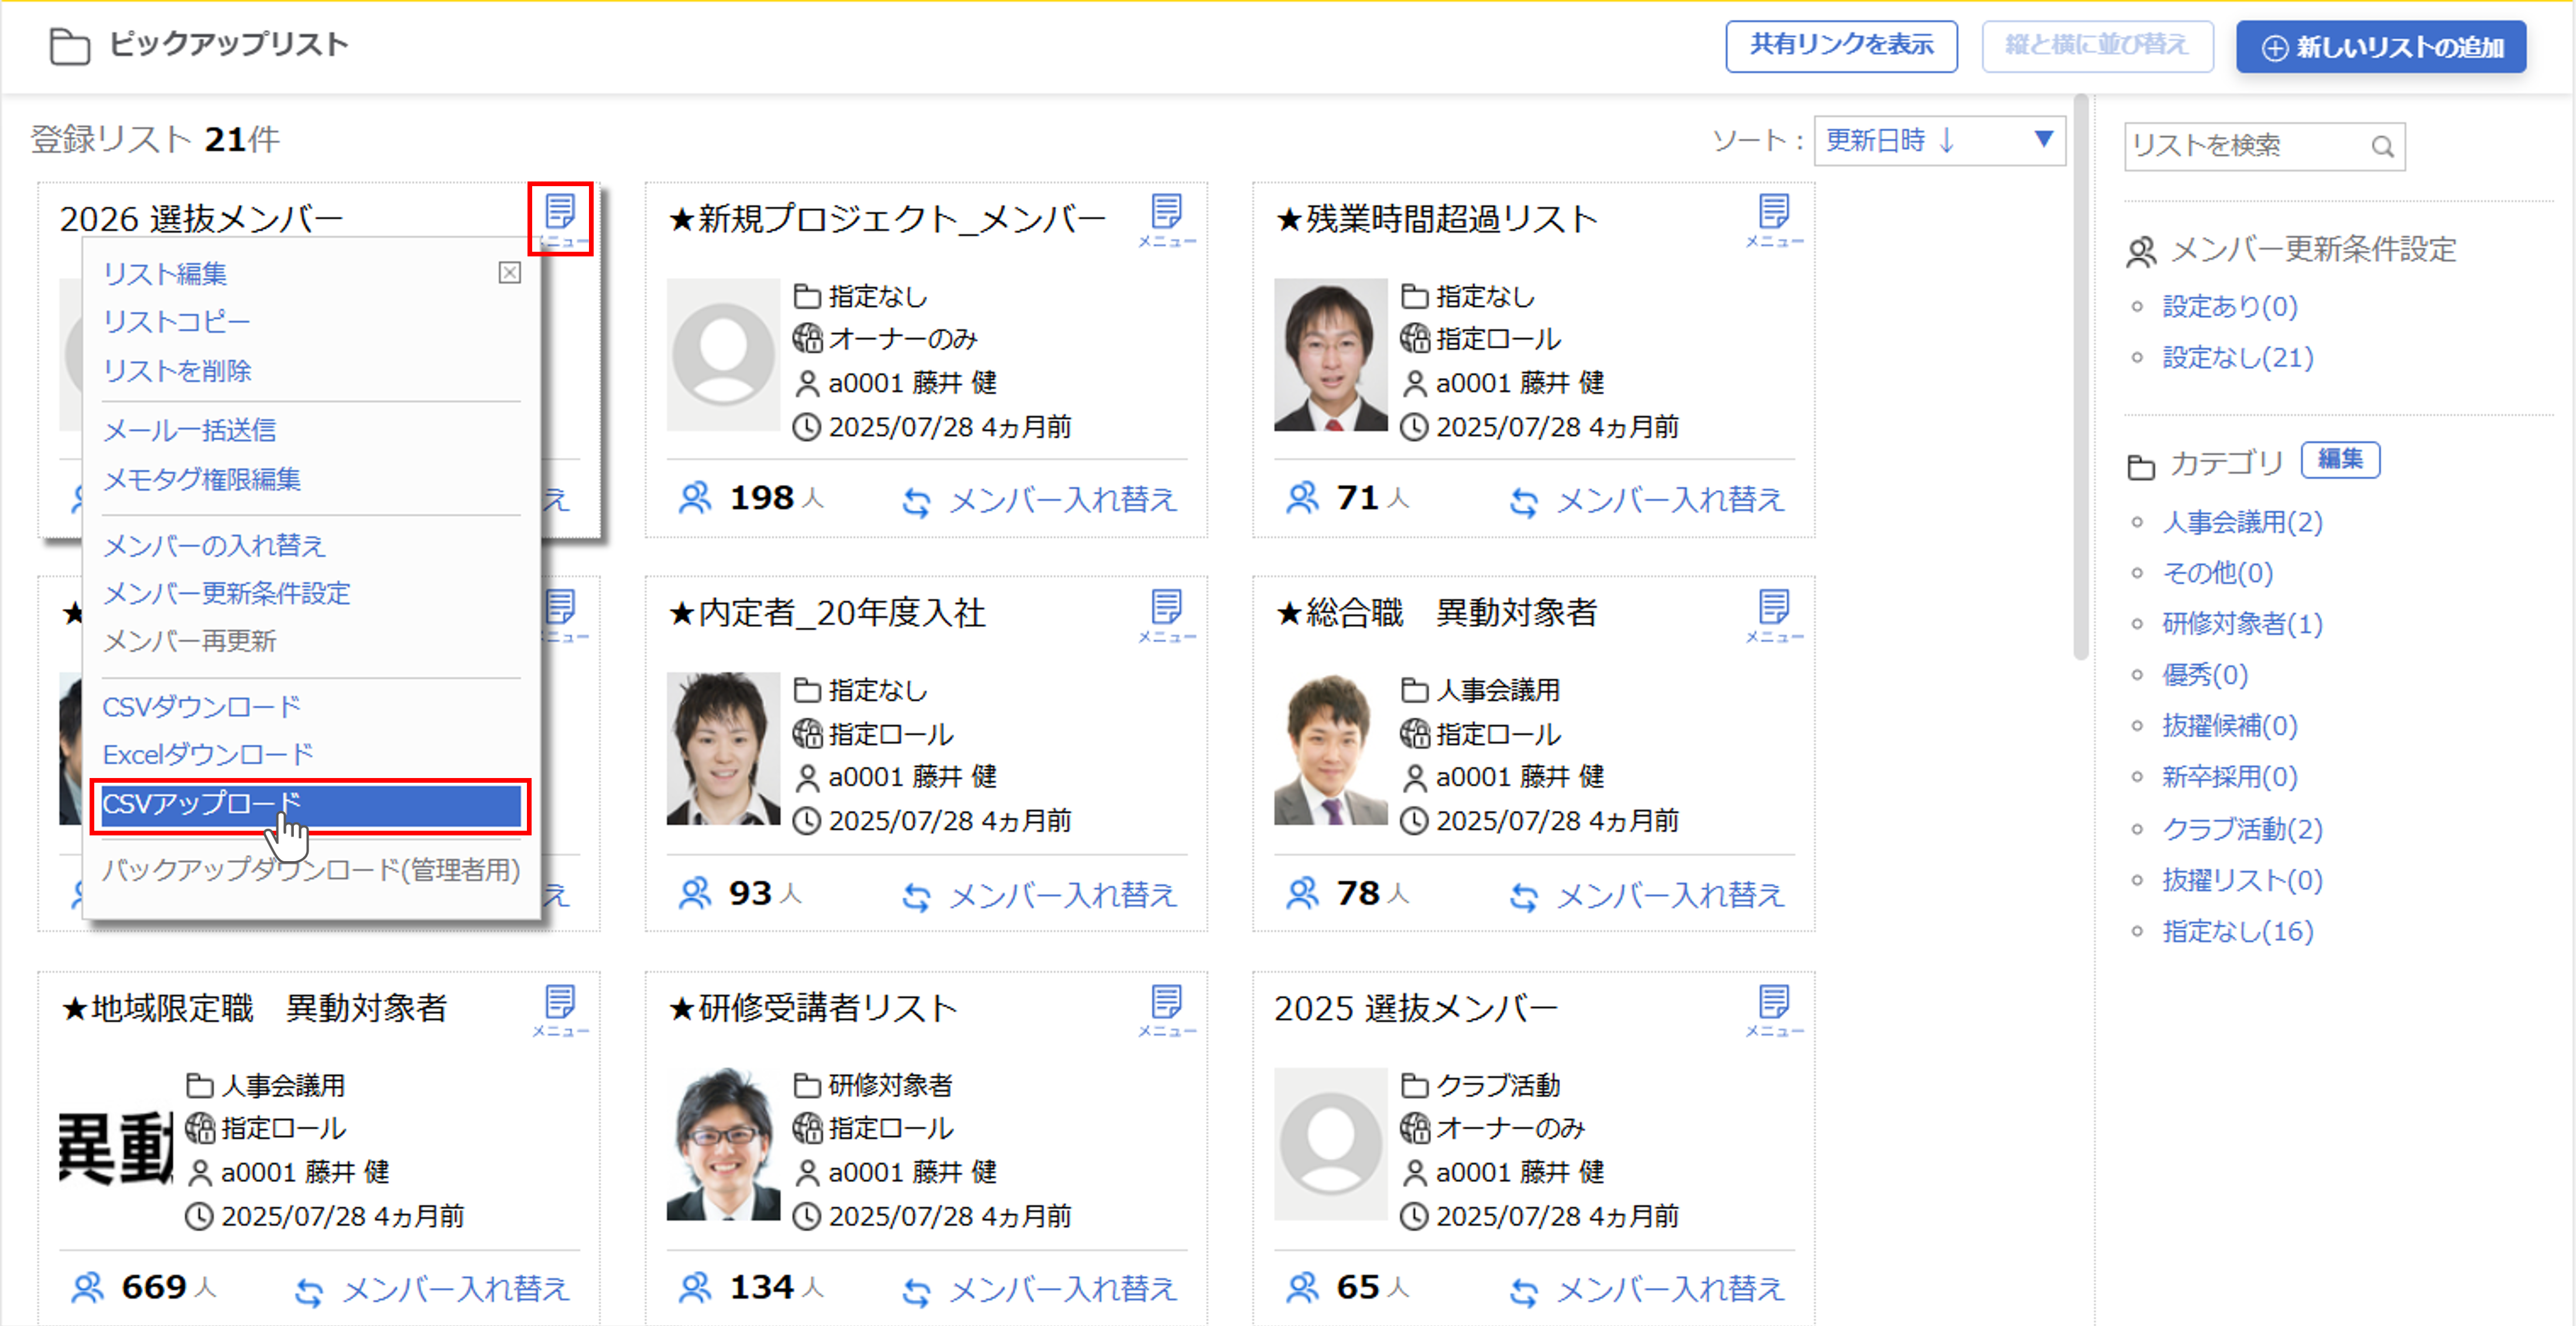Viewport: 2576px width, 1326px height.
Task: Click the search magnifier icon in list search
Action: click(x=2382, y=147)
